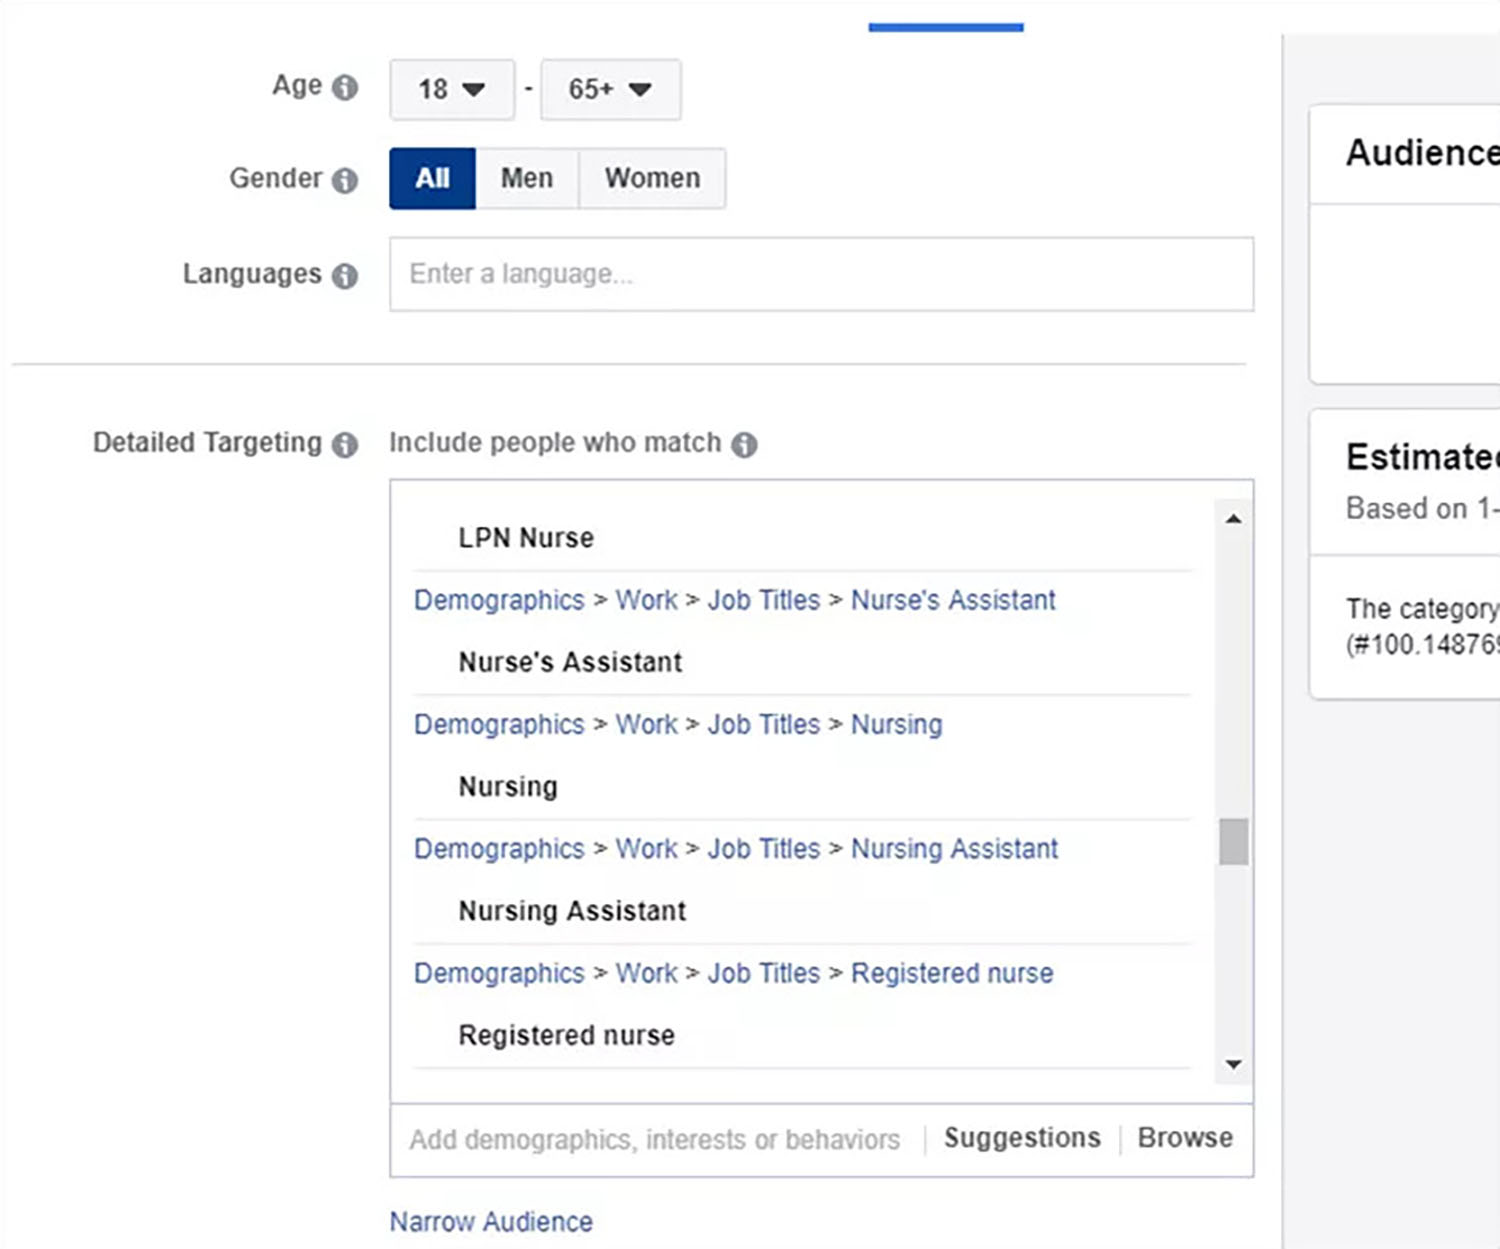Open the Work breadcrumb for Nurse's Assistant
This screenshot has height=1249, width=1500.
(646, 600)
